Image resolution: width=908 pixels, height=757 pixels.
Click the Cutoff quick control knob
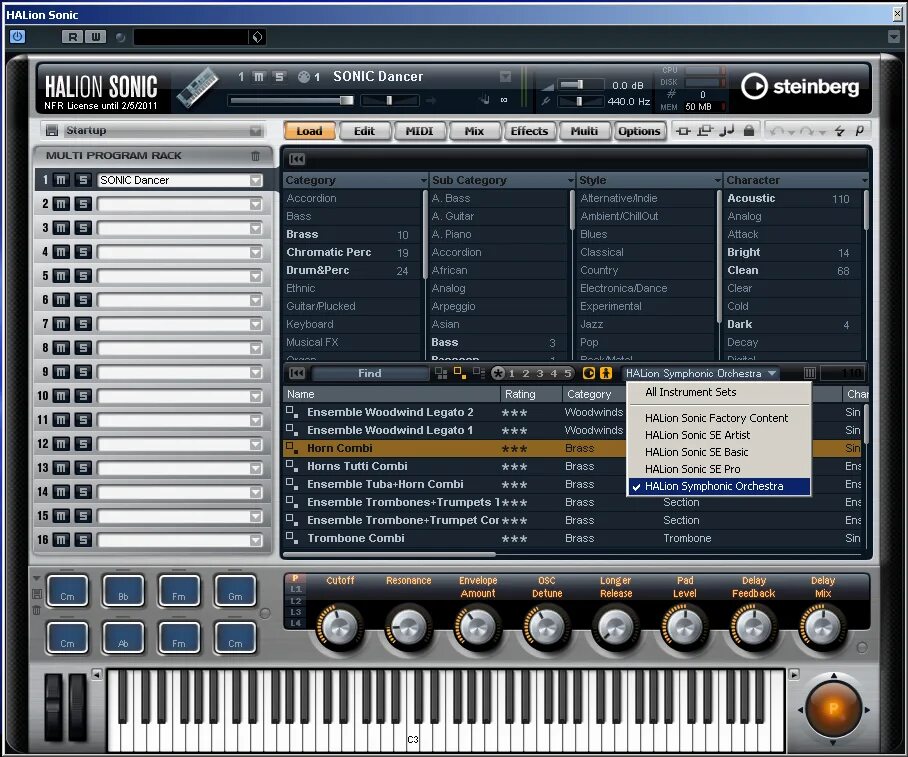[x=339, y=627]
